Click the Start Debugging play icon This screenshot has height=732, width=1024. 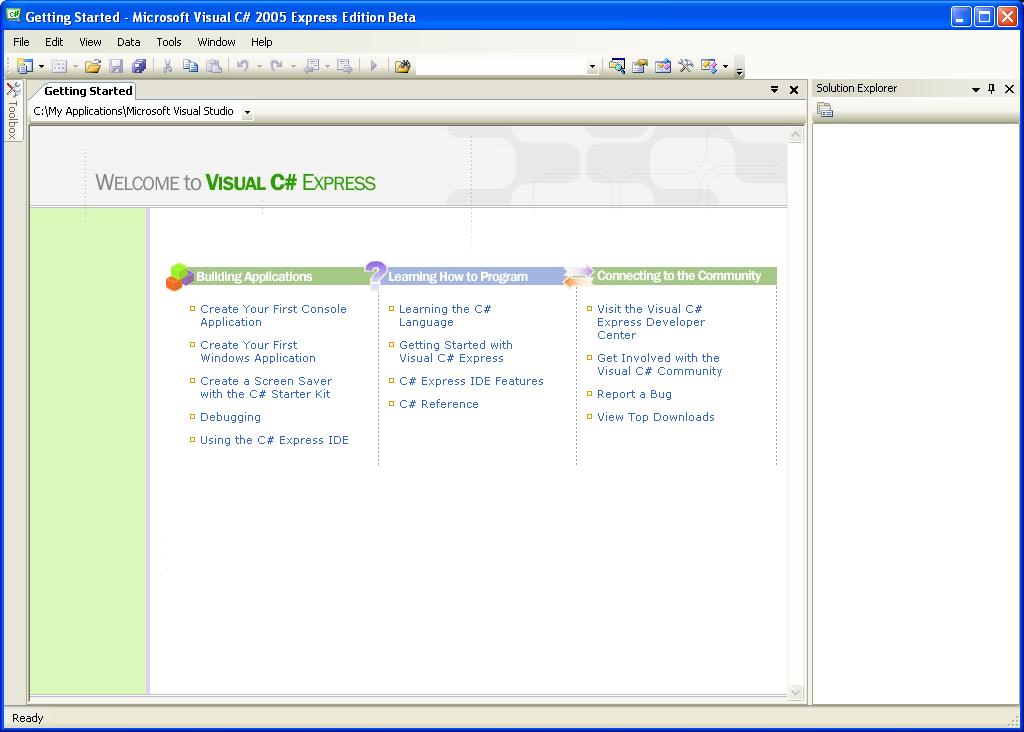point(374,66)
